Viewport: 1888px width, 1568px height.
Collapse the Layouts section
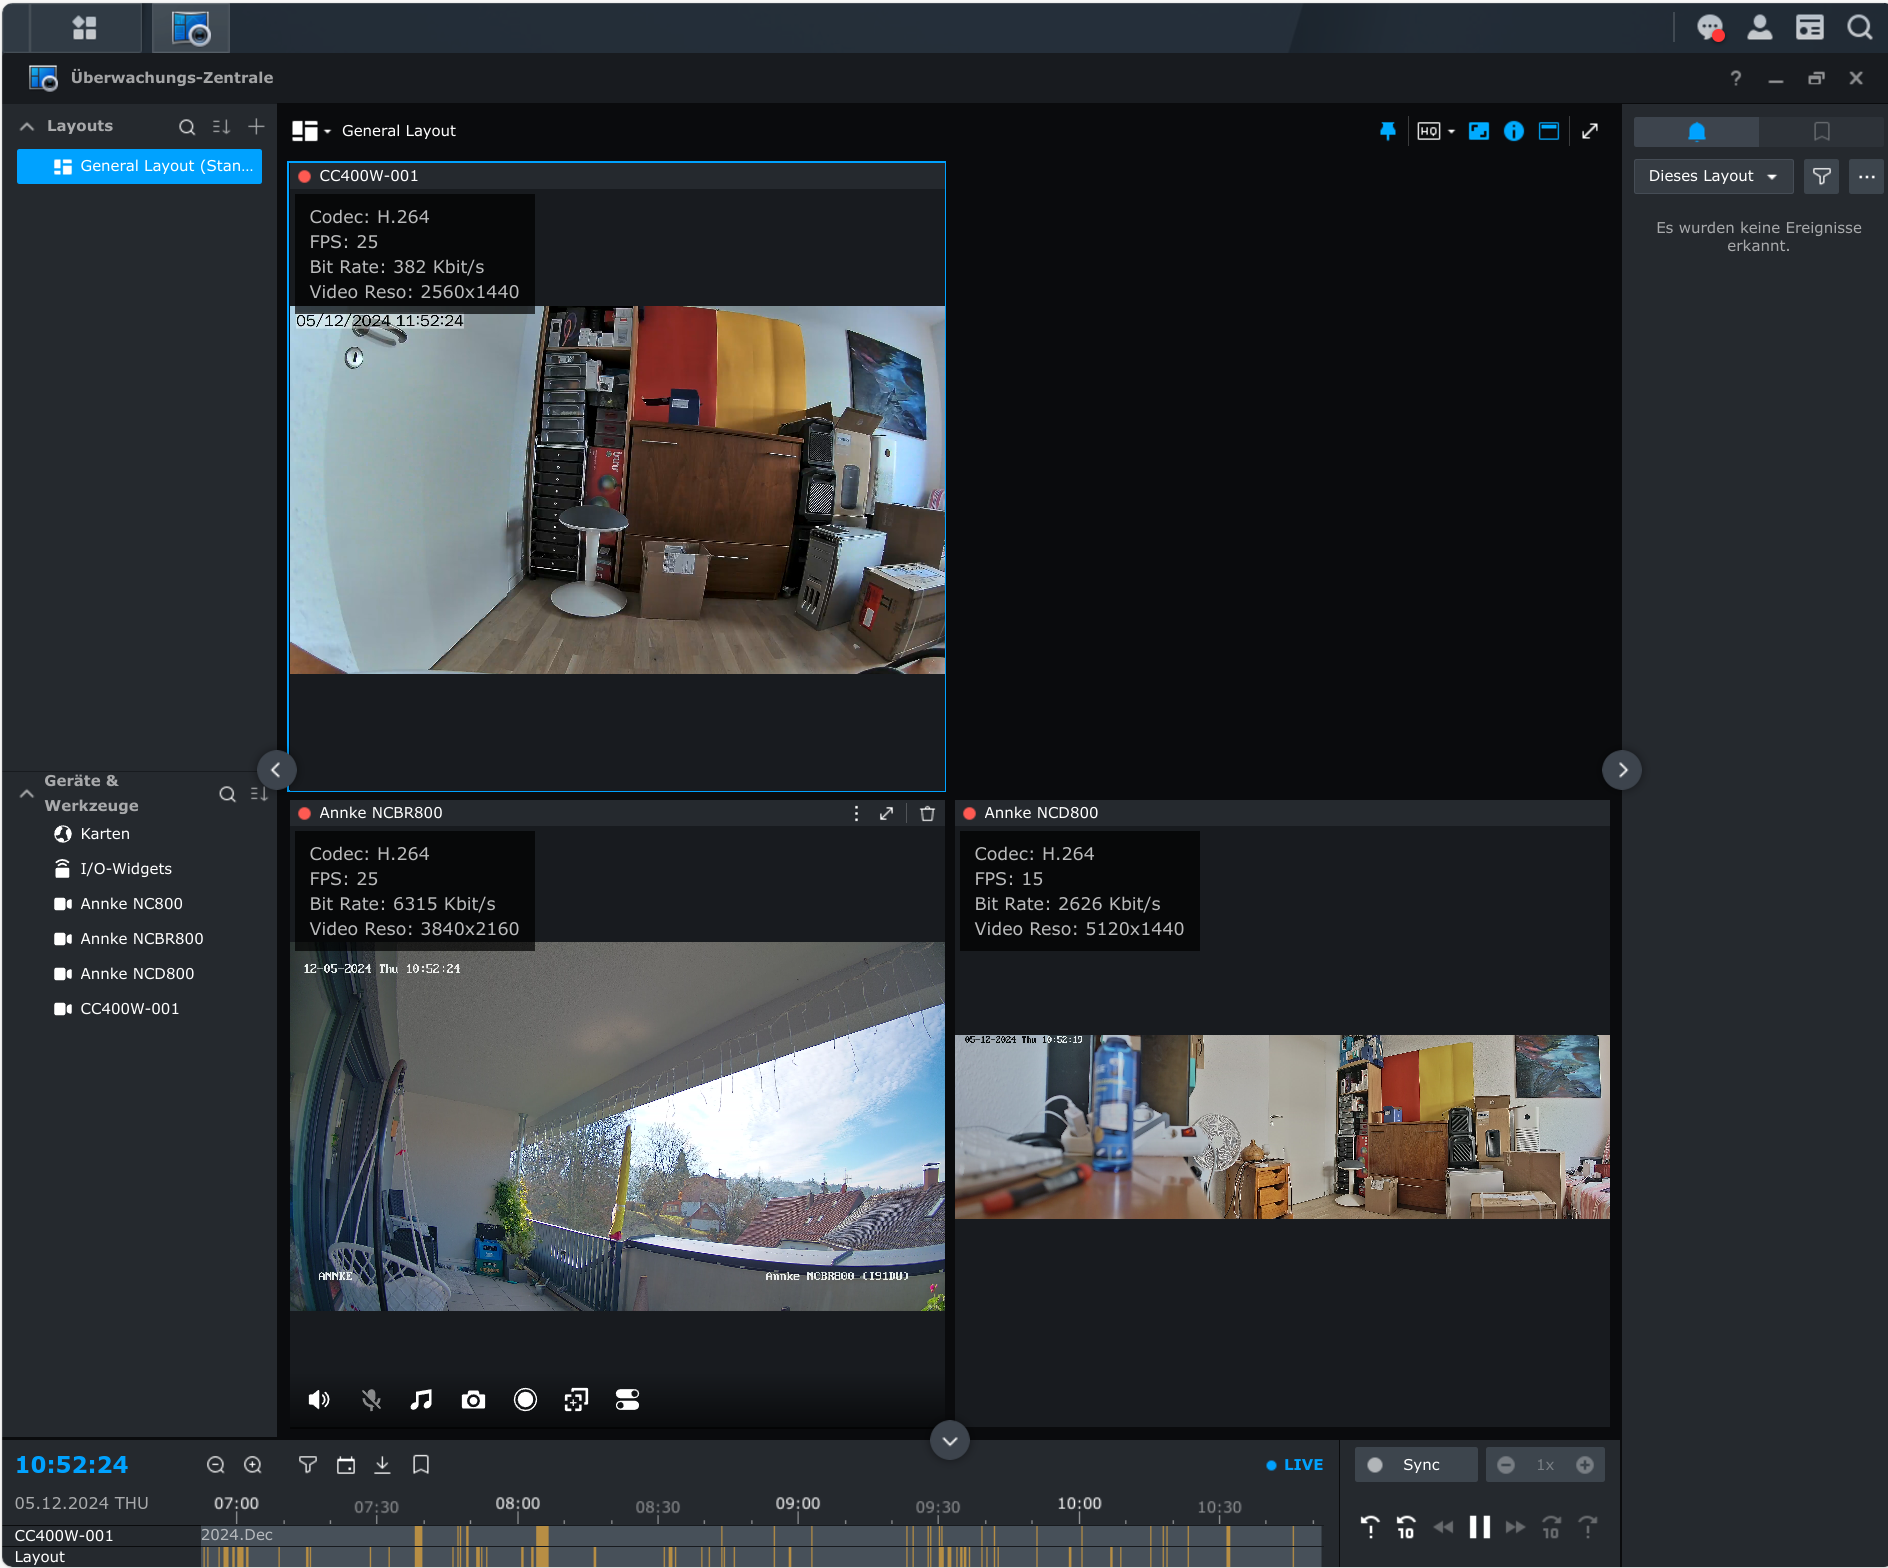27,126
